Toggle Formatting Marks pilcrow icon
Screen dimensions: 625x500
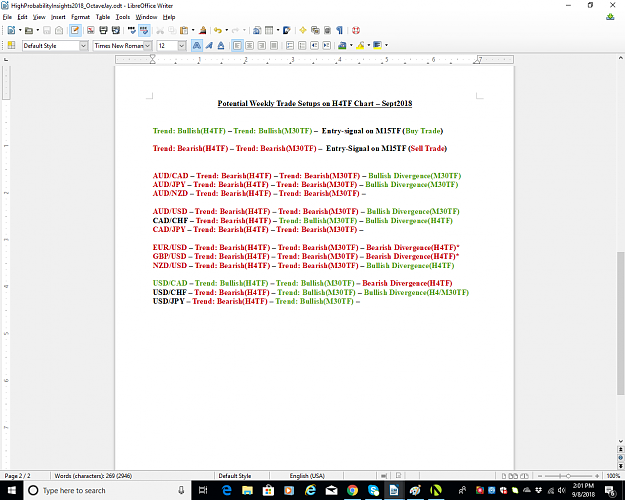click(x=340, y=30)
